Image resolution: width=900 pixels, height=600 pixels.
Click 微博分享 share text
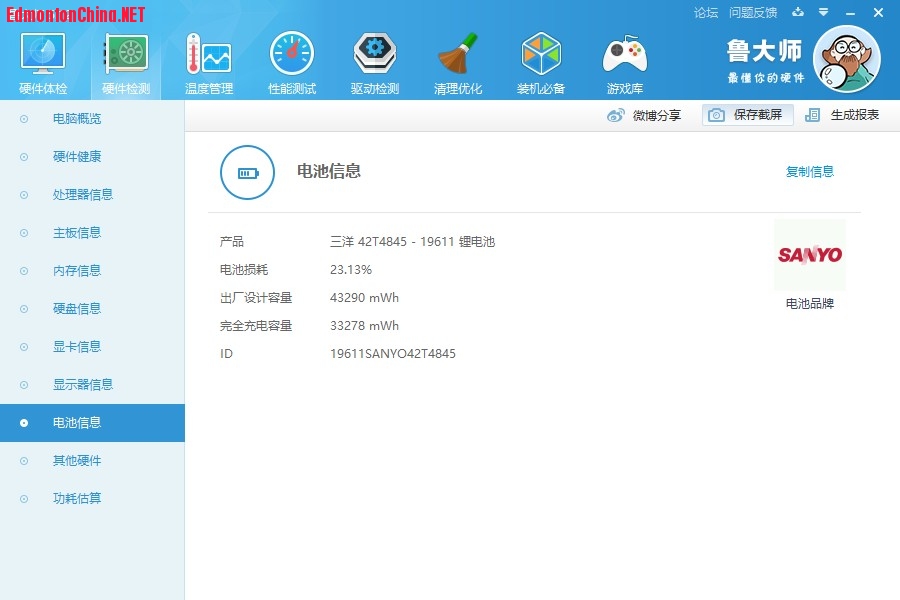click(x=657, y=115)
